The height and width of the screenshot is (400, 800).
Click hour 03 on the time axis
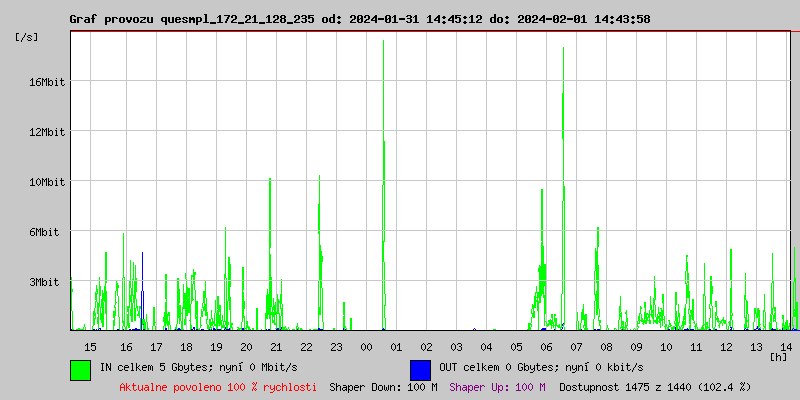tap(456, 347)
